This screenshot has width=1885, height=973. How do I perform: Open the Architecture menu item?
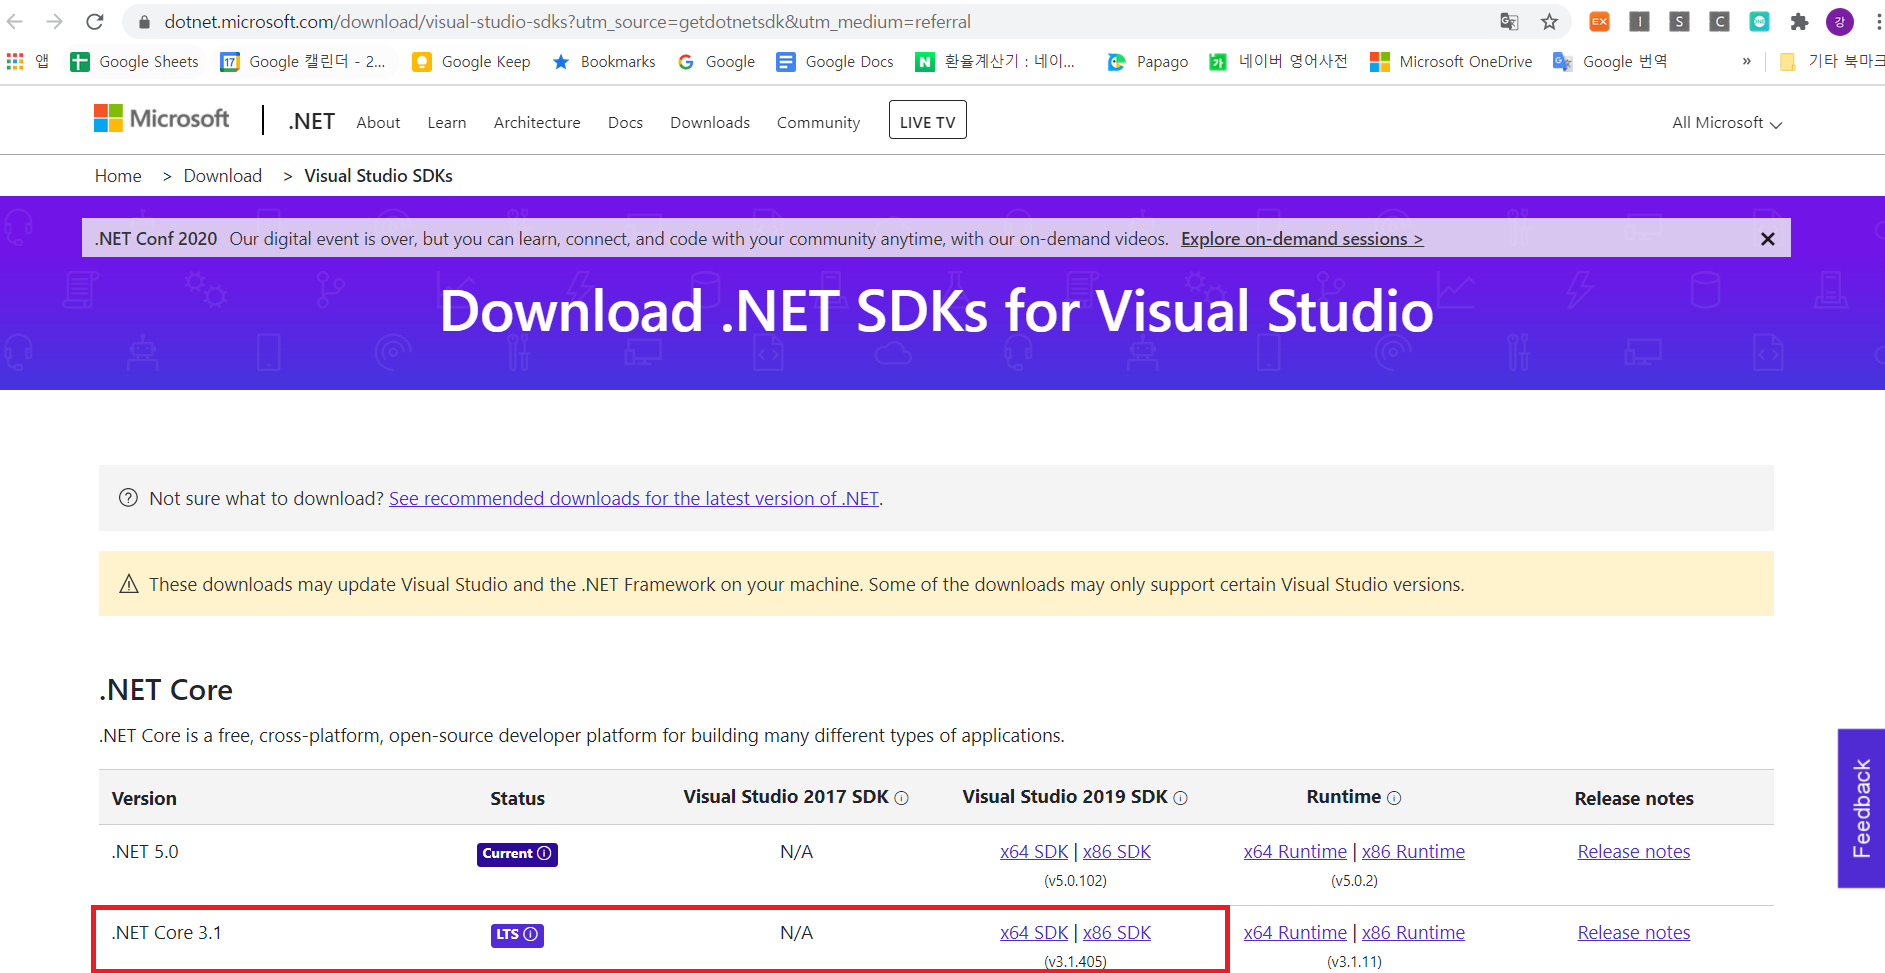(x=537, y=123)
